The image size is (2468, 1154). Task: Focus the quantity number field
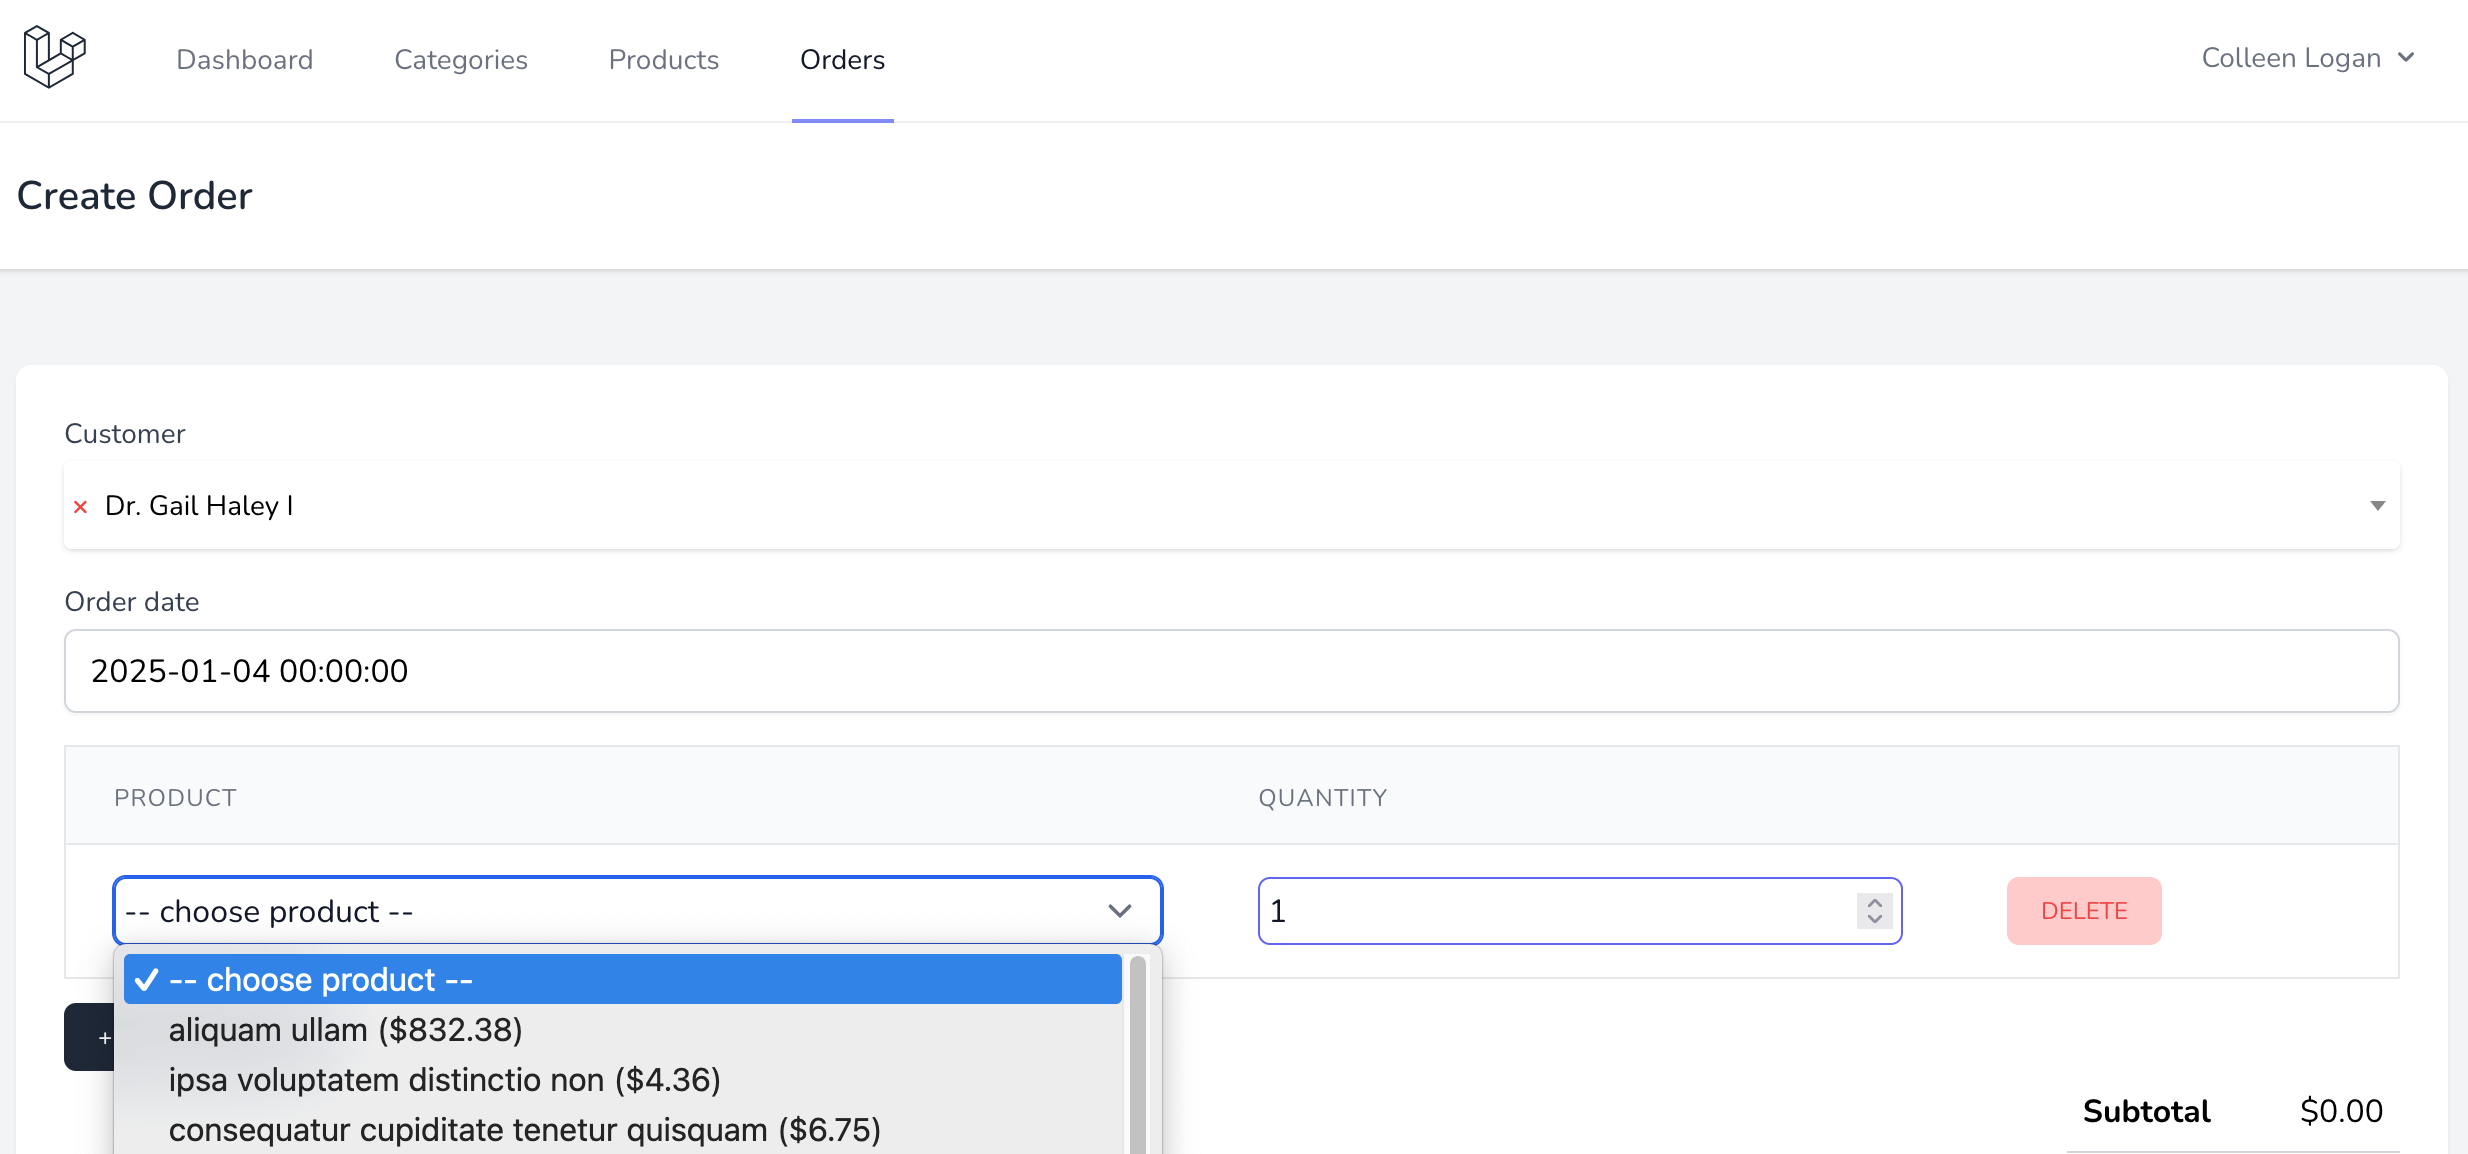click(1550, 911)
